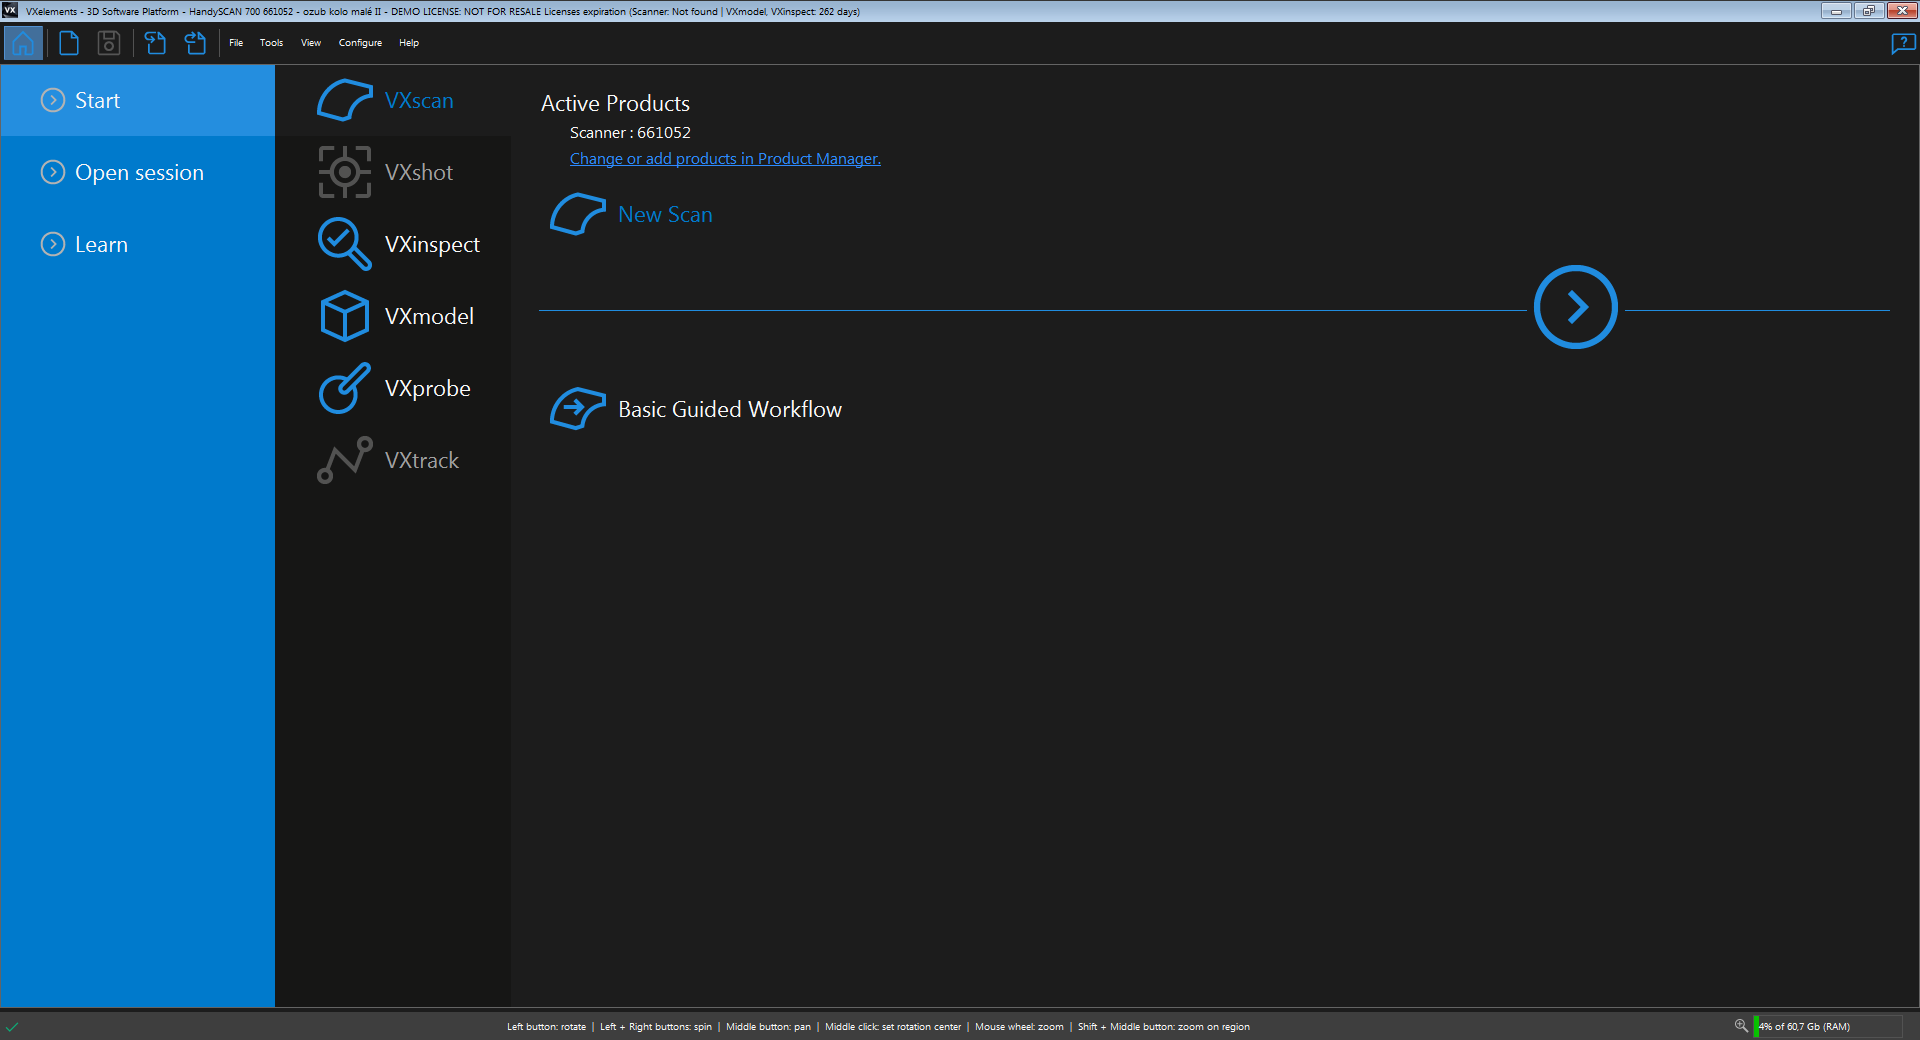
Task: Open the Configure menu
Action: (x=360, y=43)
